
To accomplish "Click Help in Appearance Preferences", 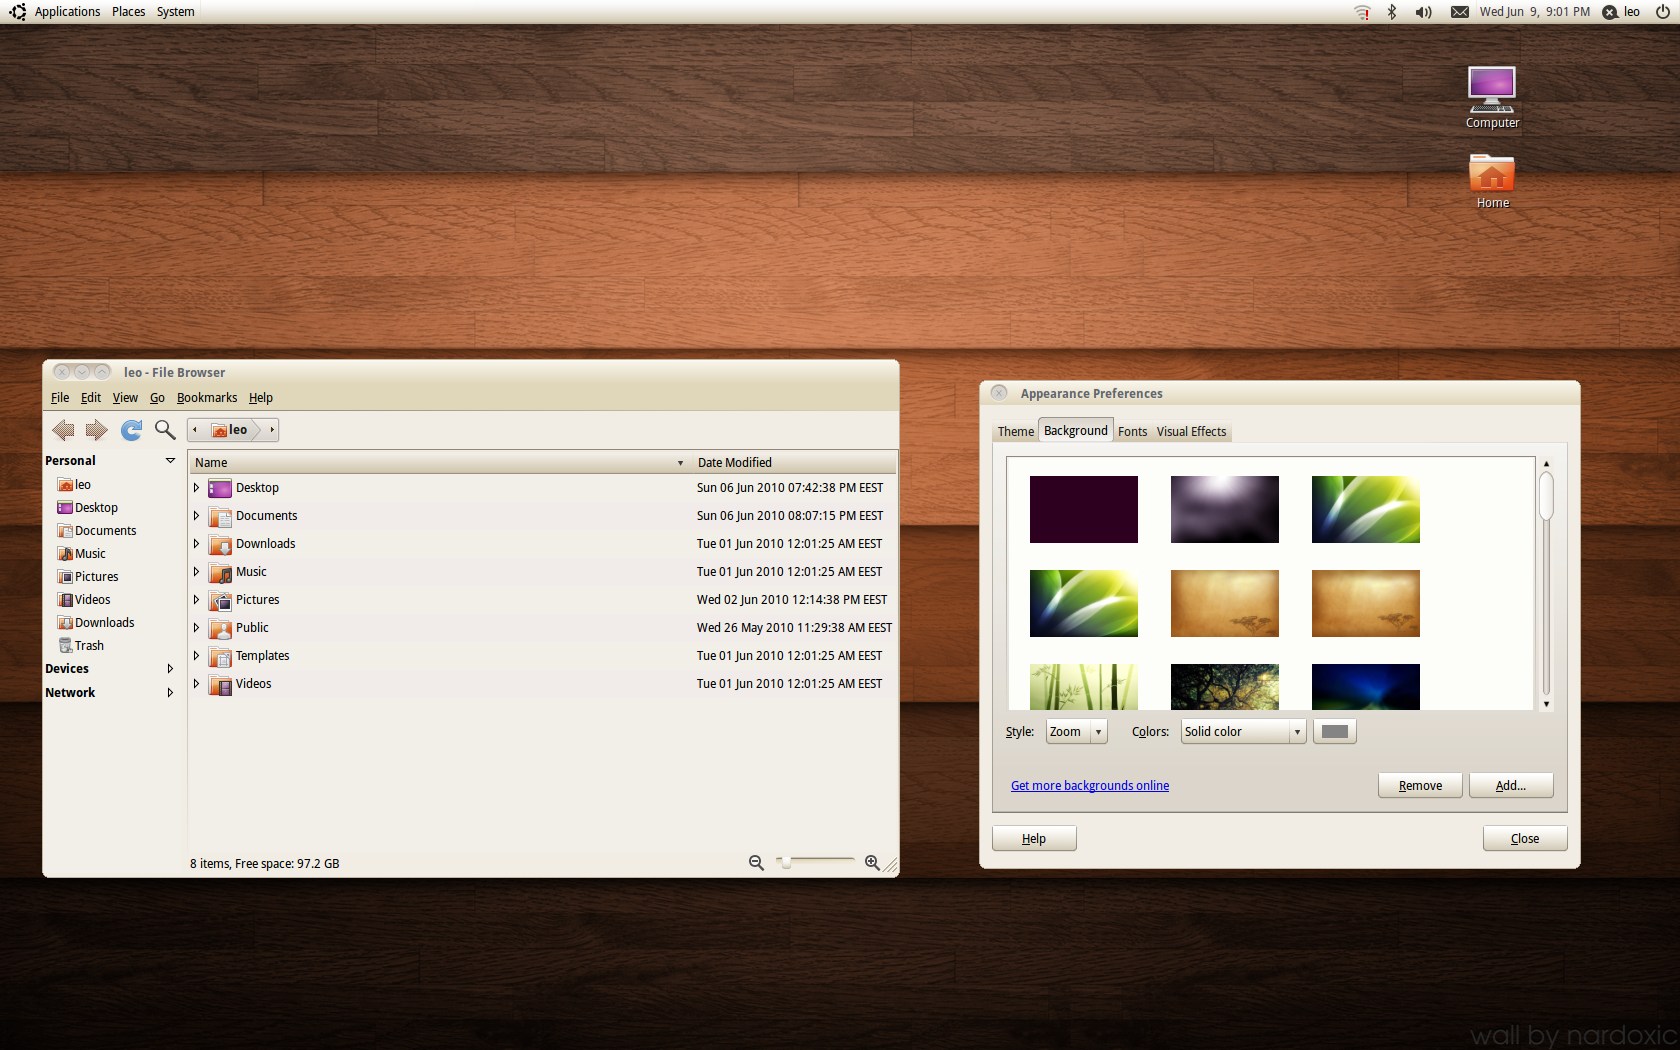I will tap(1034, 839).
